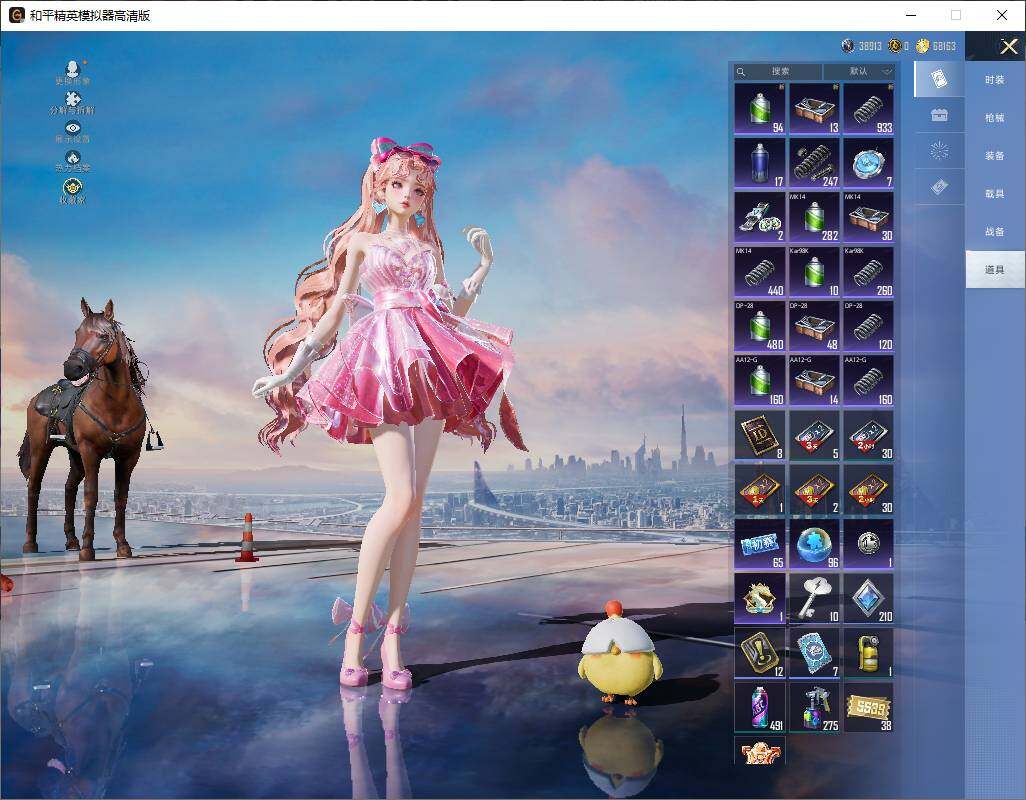The image size is (1026, 800).
Task: Select the spring and bolts item, count 247
Action: 814,163
